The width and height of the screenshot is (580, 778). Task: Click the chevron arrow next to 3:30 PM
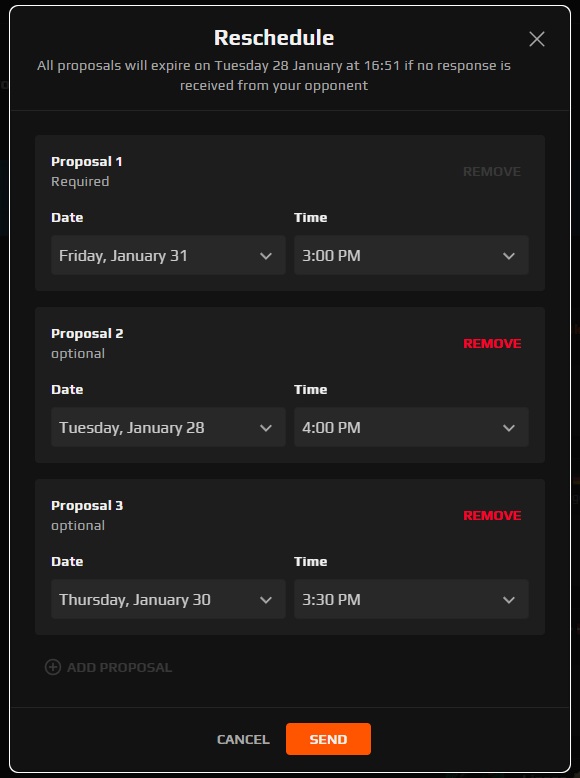509,600
